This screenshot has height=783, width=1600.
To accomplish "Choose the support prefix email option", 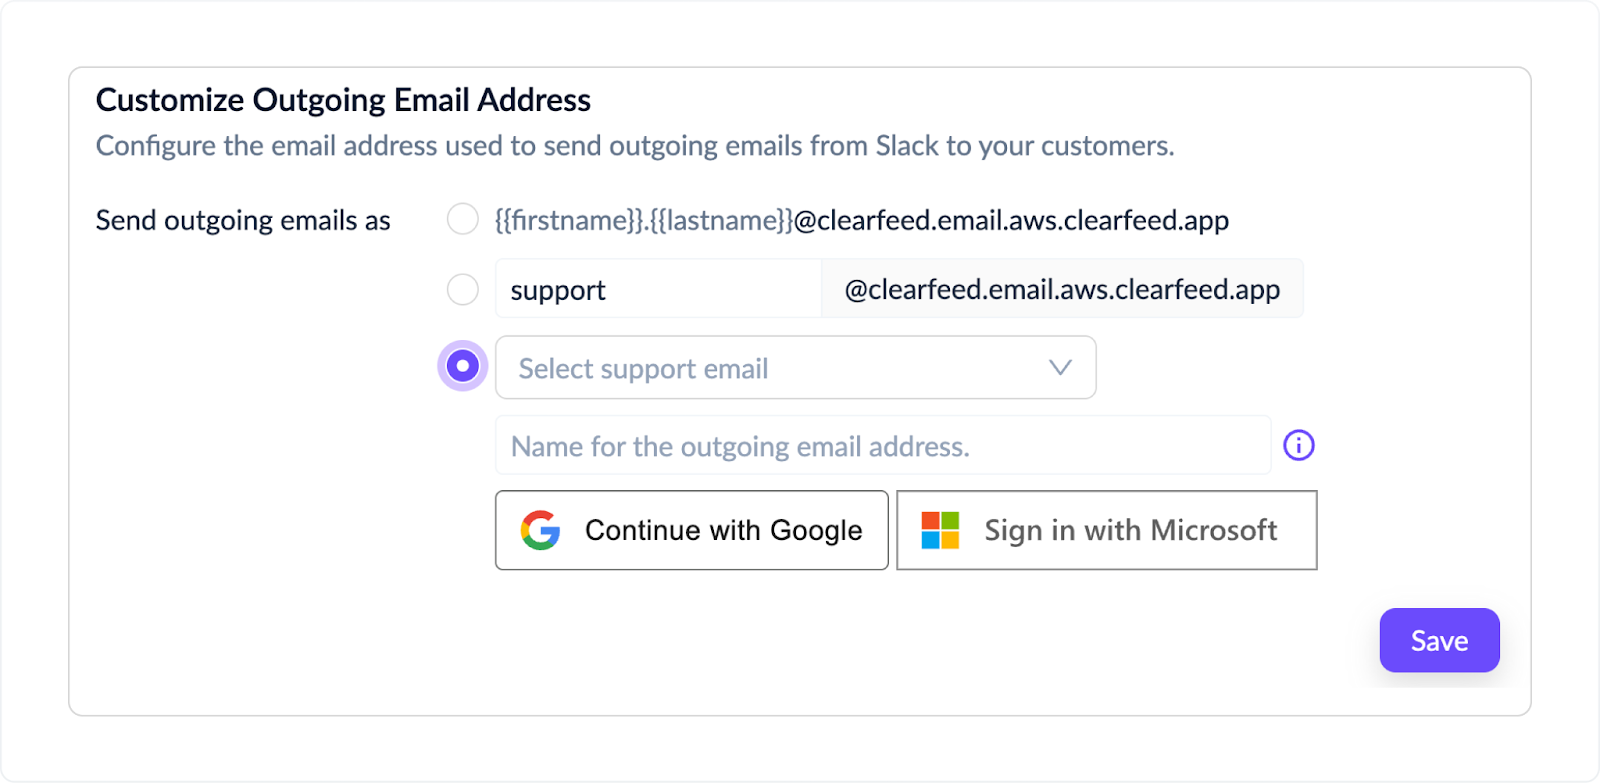I will tap(462, 289).
